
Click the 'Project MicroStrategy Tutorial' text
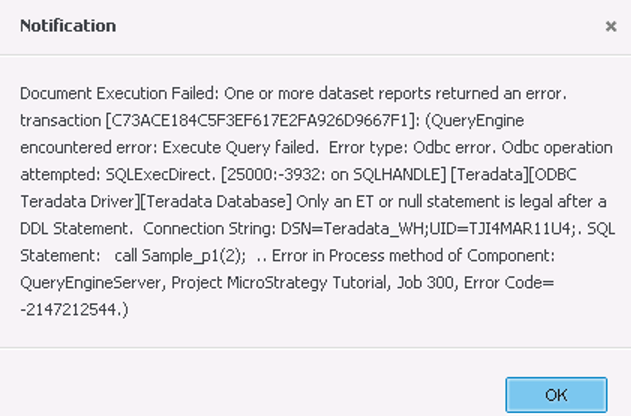(280, 283)
